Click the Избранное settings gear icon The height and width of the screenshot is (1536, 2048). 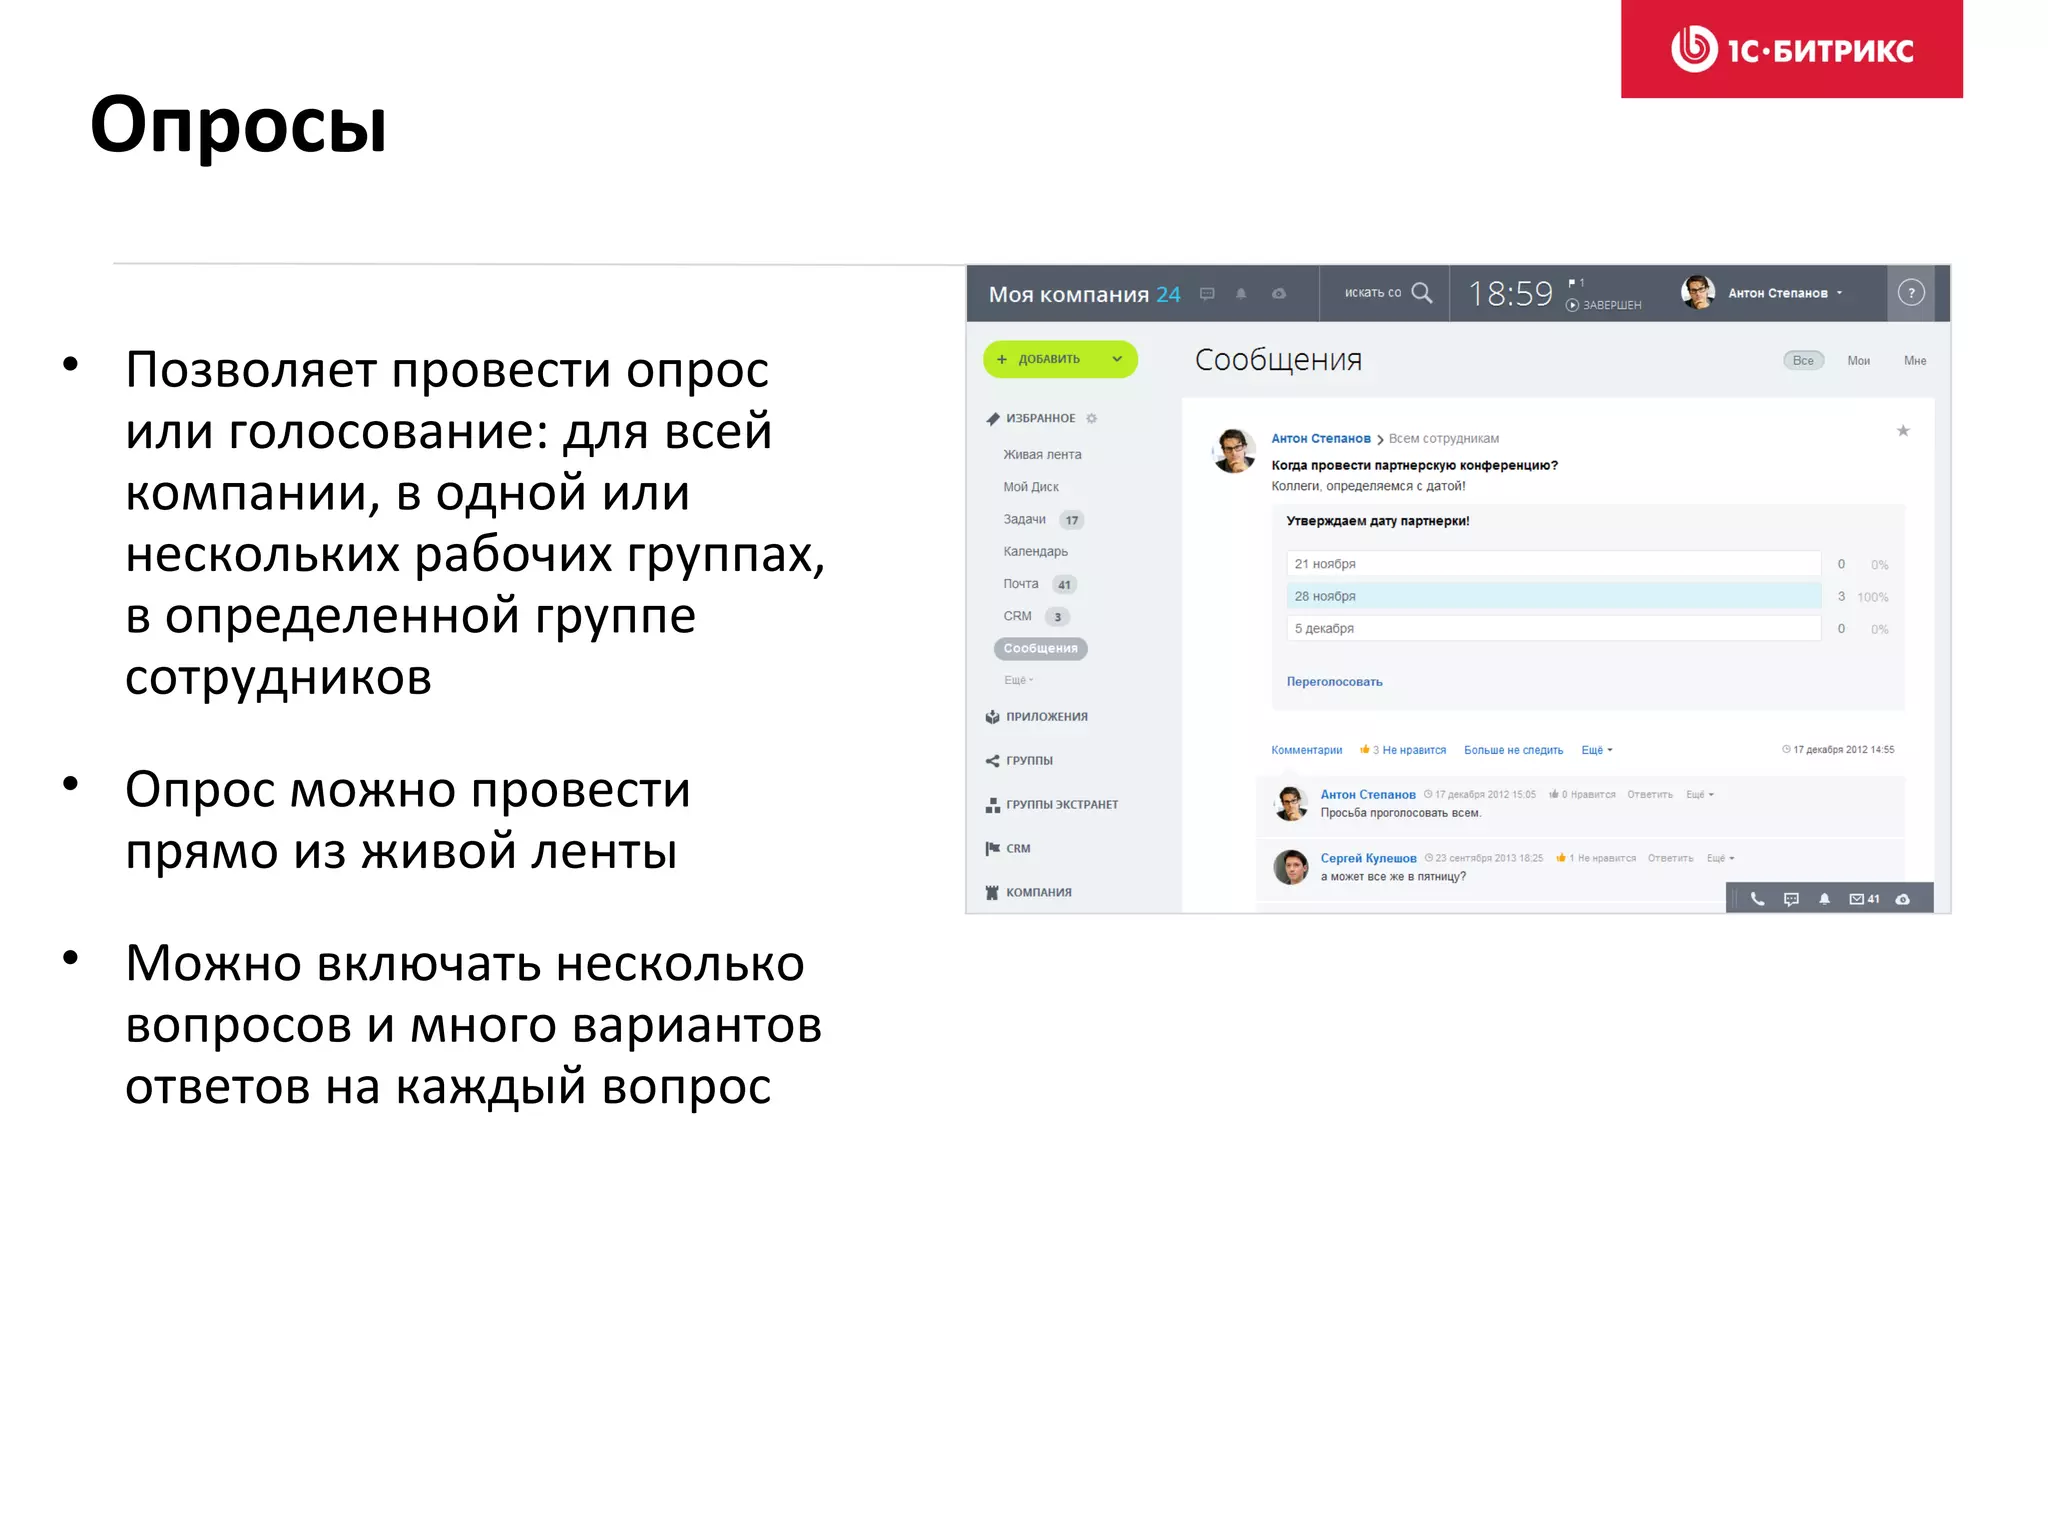click(1092, 418)
